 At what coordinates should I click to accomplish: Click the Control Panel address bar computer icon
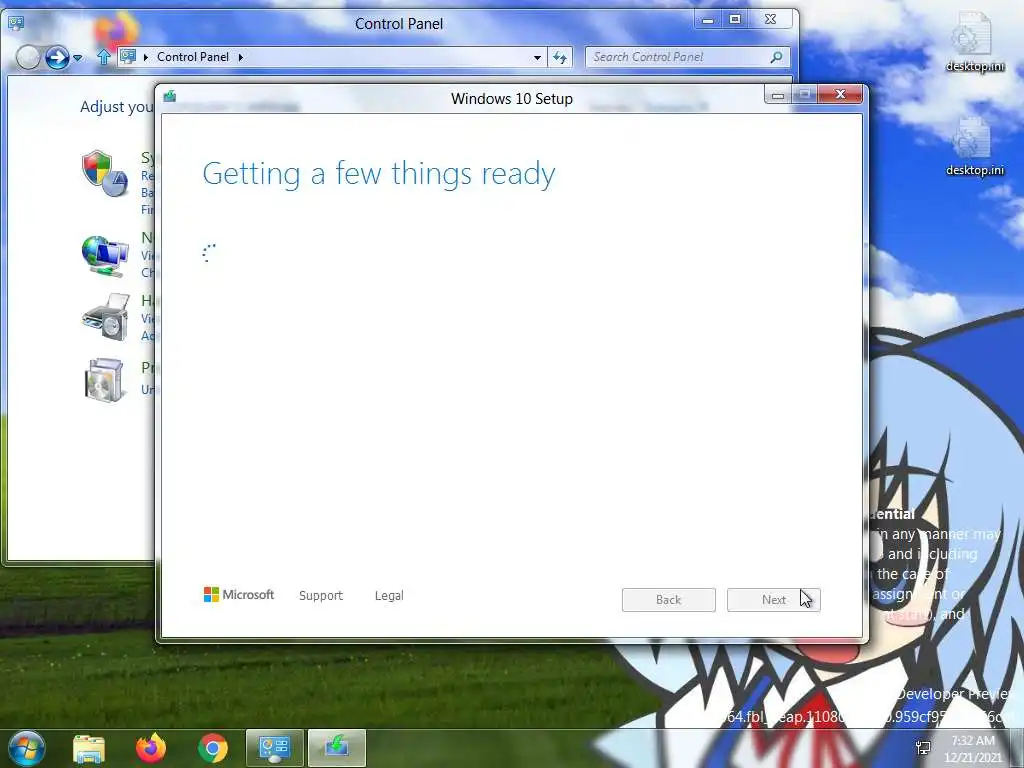click(x=129, y=57)
